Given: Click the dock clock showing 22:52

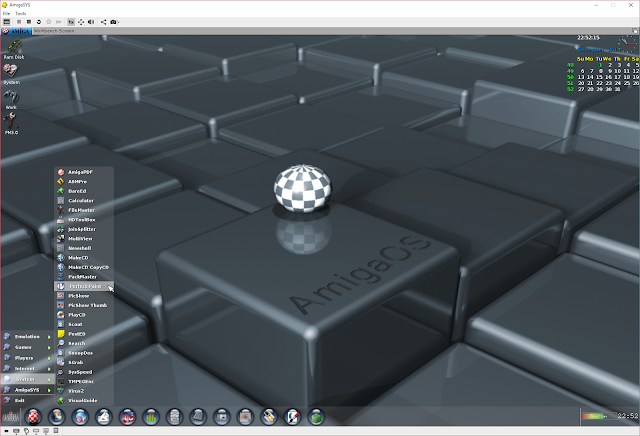Looking at the screenshot, I should point(628,416).
